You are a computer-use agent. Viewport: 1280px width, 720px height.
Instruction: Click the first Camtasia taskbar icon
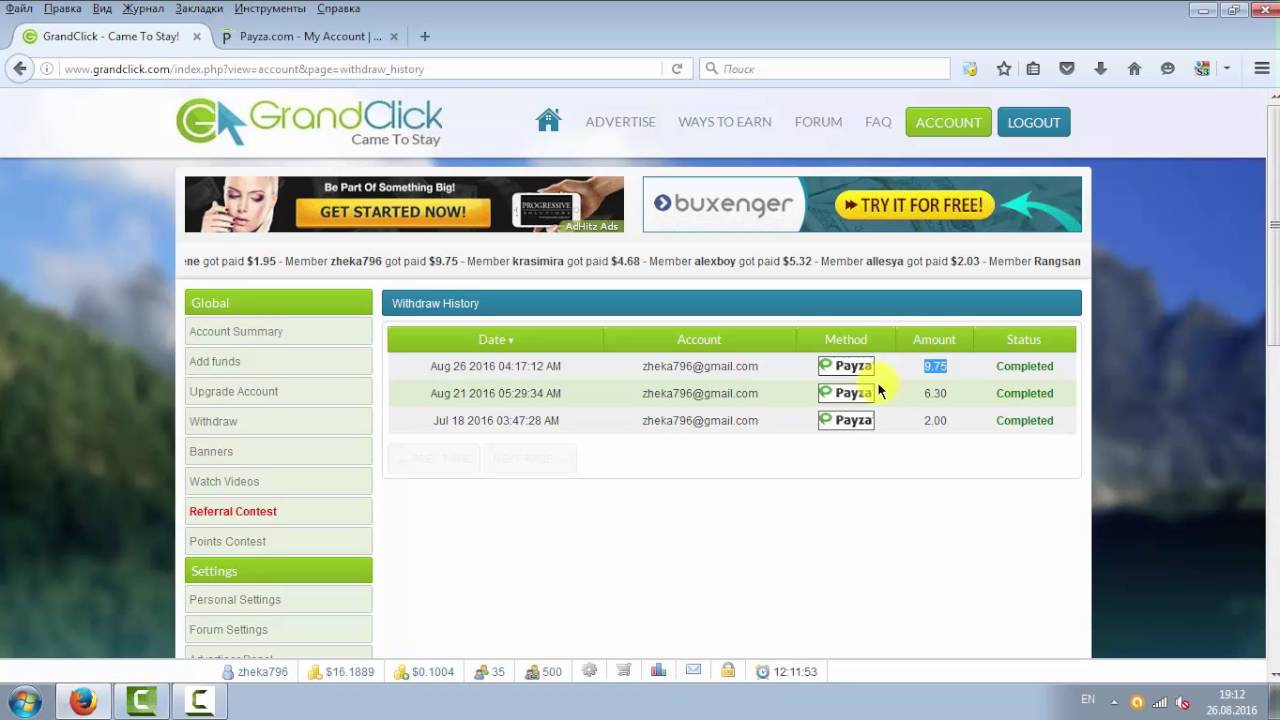[141, 702]
